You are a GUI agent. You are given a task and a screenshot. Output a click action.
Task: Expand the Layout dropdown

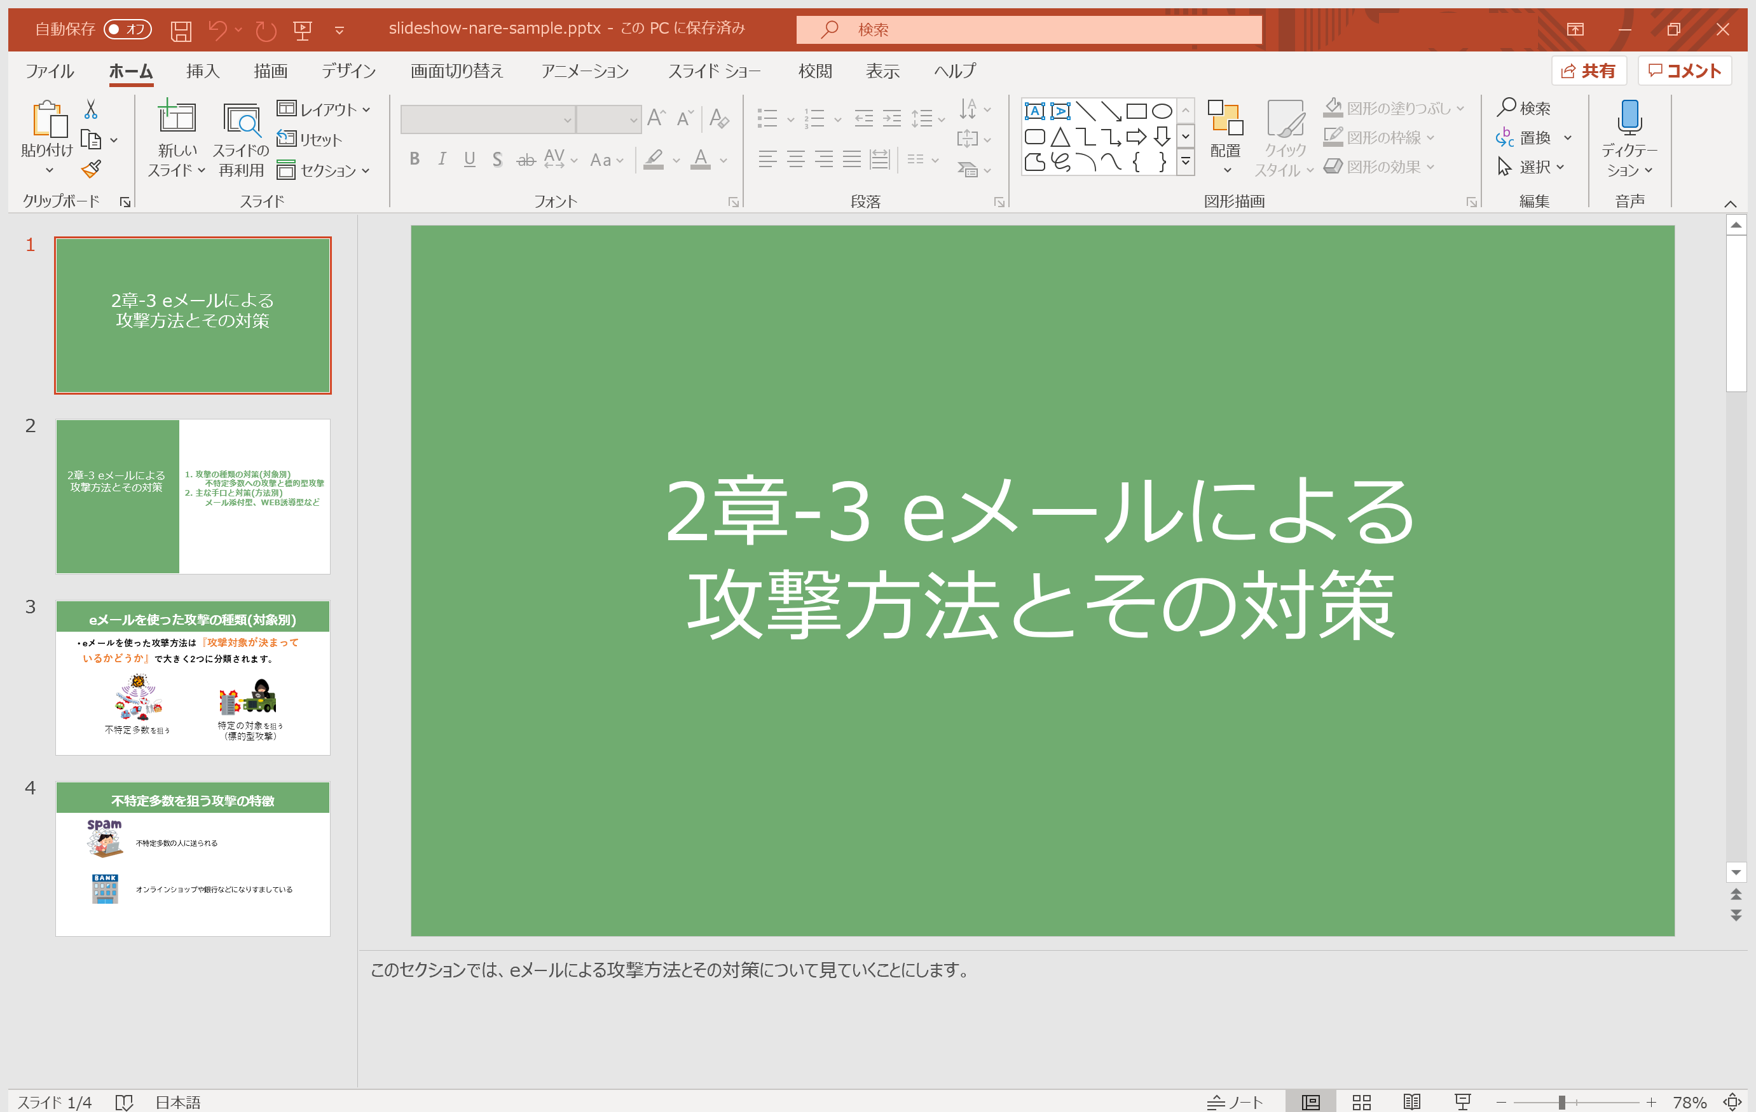click(324, 109)
